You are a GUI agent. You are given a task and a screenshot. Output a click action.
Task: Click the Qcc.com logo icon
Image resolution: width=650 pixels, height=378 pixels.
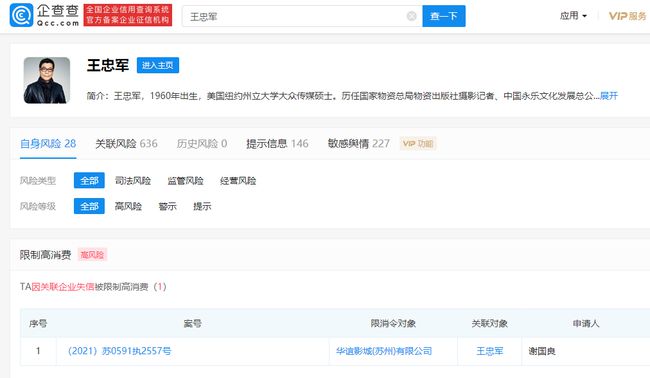point(21,15)
